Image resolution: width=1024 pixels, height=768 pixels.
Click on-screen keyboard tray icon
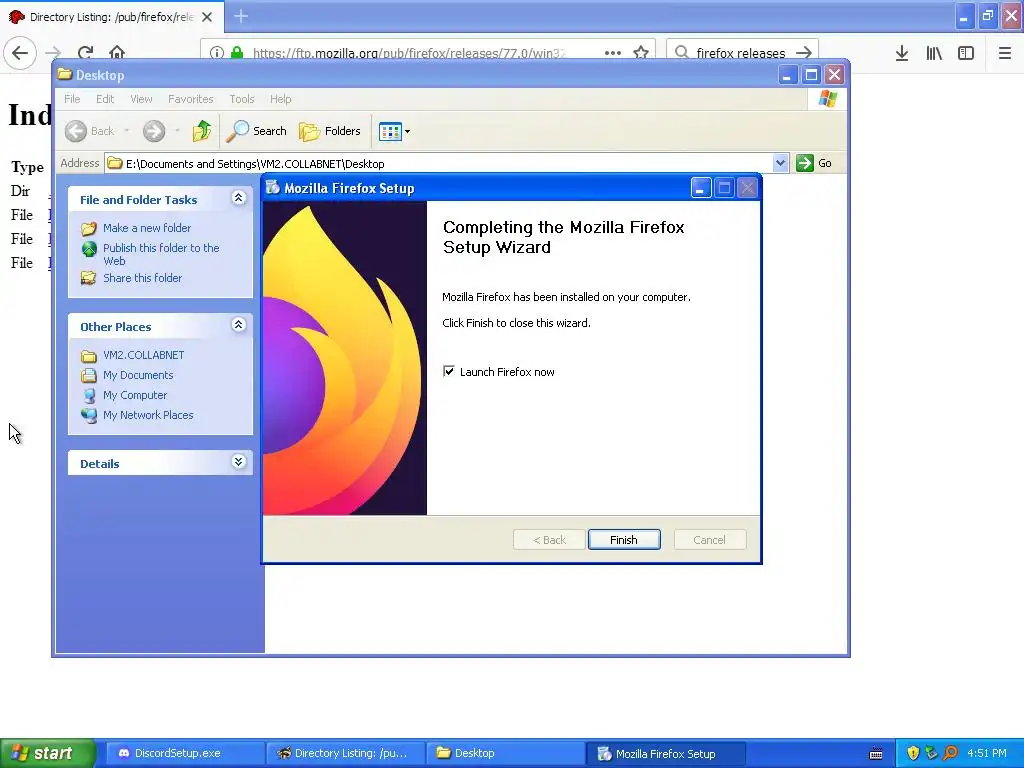tap(876, 754)
